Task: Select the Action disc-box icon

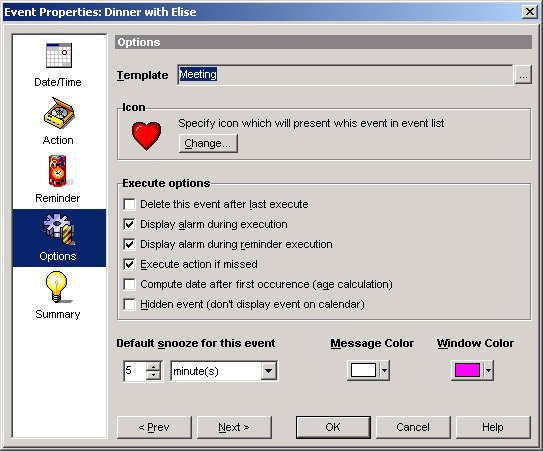Action: tap(59, 113)
